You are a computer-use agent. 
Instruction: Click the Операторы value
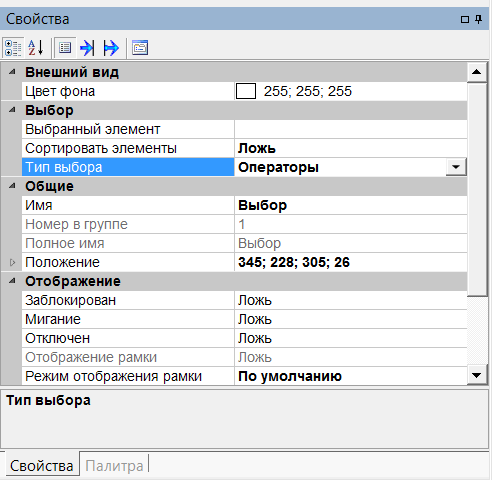tap(278, 167)
